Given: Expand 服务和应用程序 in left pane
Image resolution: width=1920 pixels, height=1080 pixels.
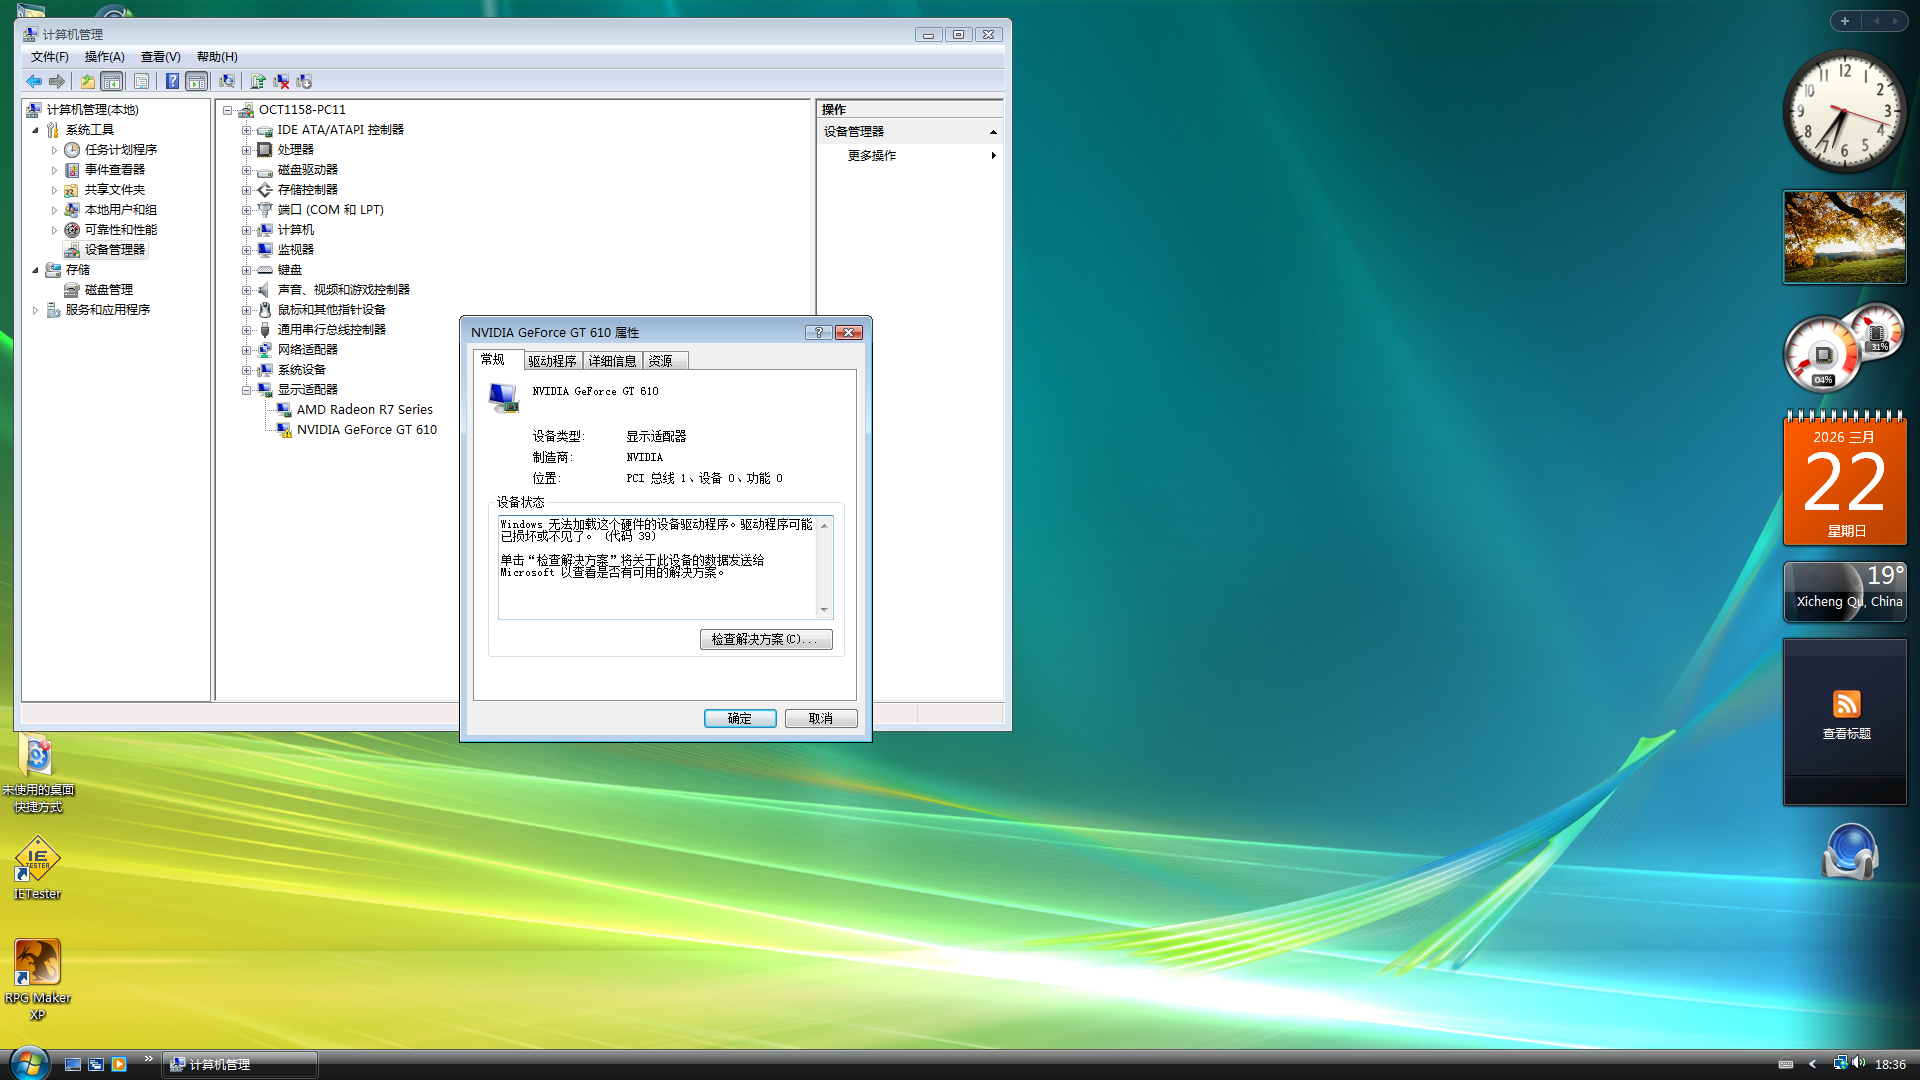Looking at the screenshot, I should point(35,310).
